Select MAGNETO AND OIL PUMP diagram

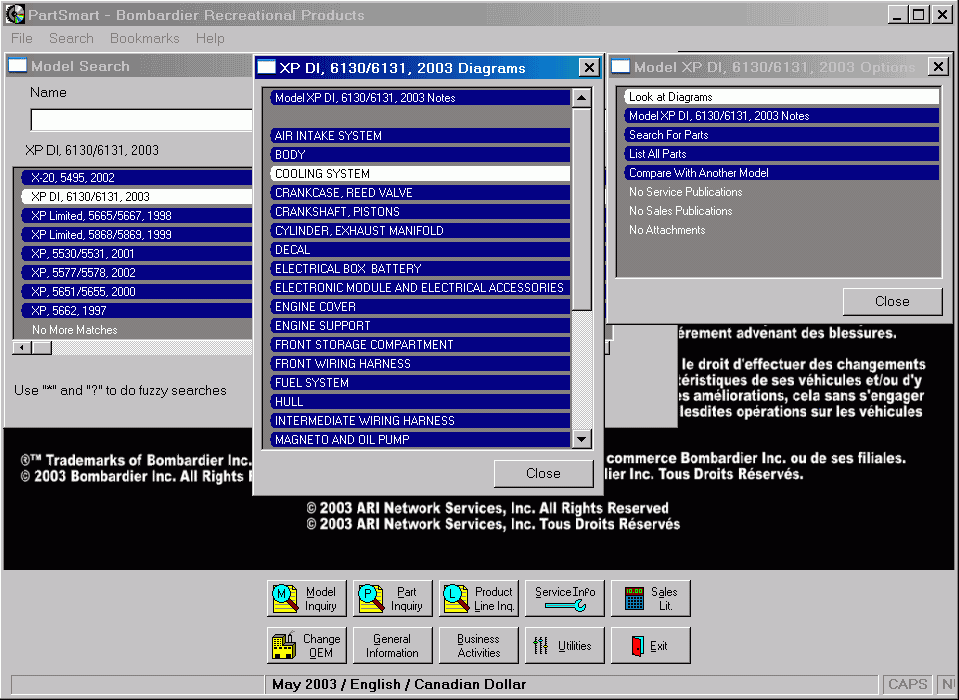coord(420,439)
